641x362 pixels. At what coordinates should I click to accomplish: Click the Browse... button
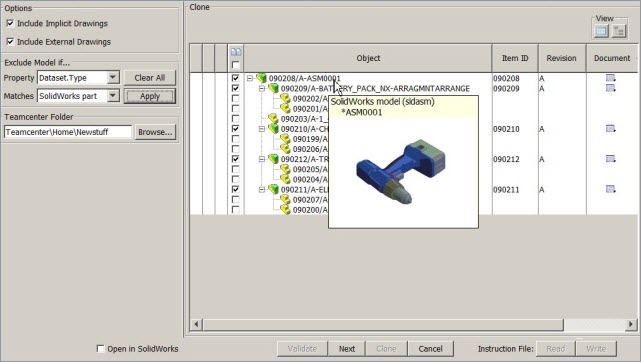[x=155, y=132]
